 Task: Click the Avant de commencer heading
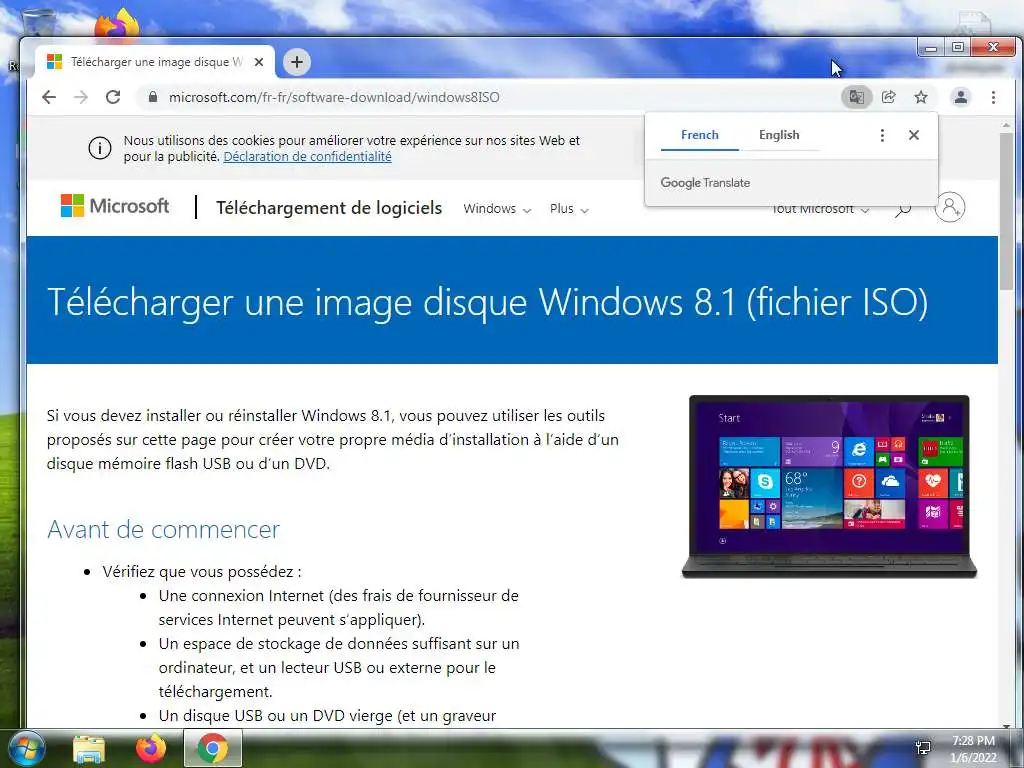pyautogui.click(x=163, y=529)
